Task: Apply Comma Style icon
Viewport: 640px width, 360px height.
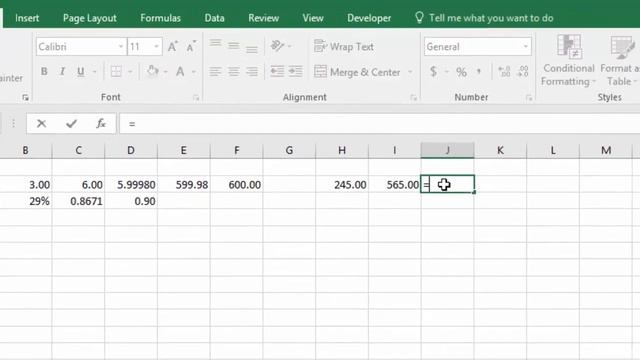Action: pyautogui.click(x=479, y=72)
